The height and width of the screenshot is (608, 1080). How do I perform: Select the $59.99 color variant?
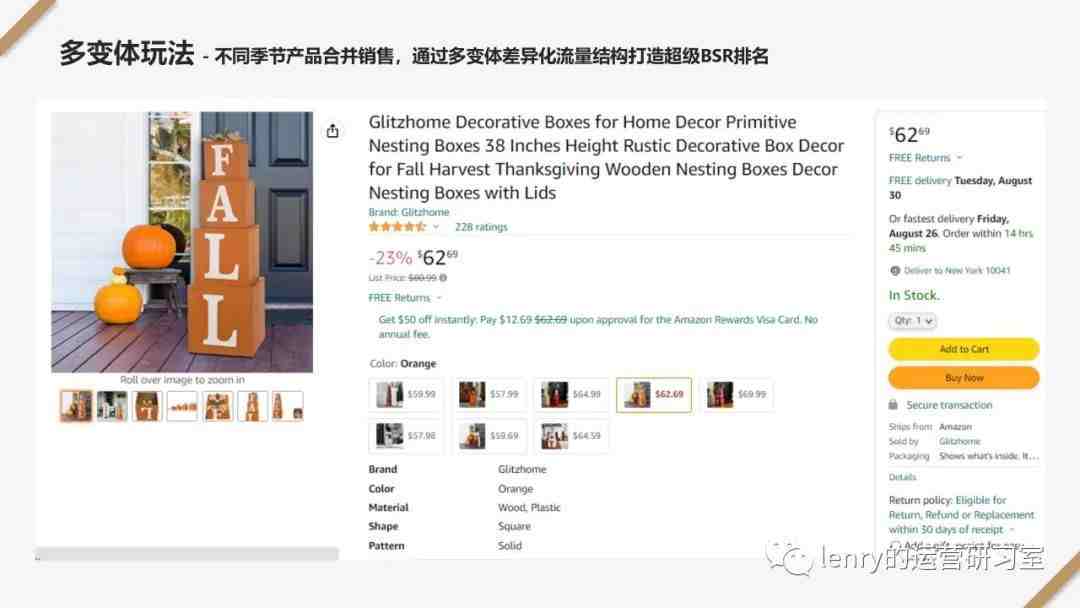pos(406,395)
